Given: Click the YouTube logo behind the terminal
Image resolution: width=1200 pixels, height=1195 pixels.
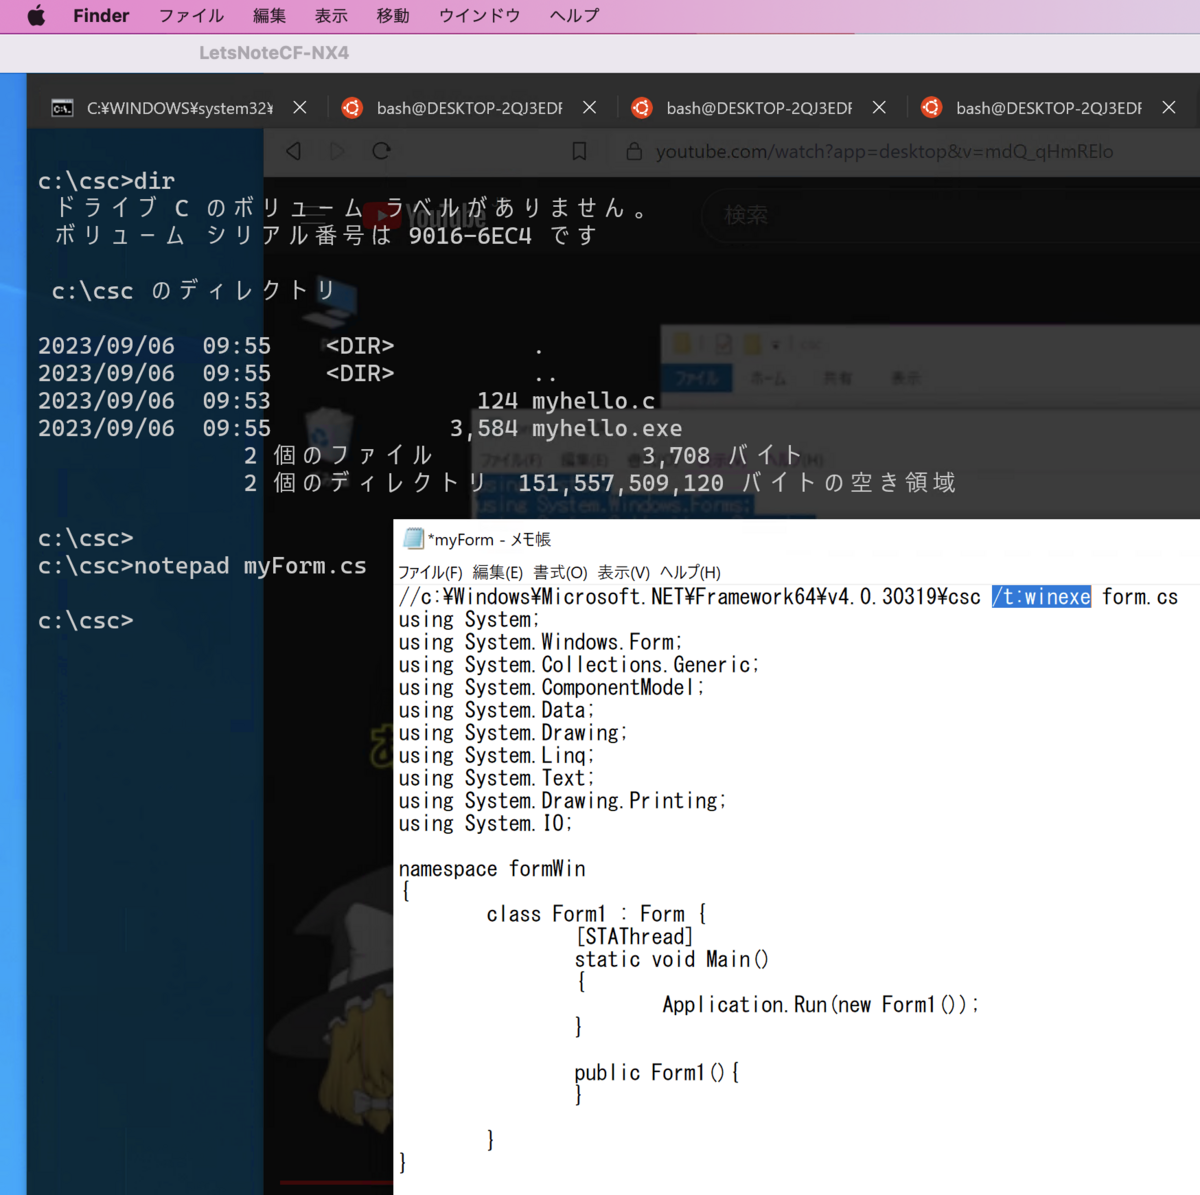Looking at the screenshot, I should pyautogui.click(x=425, y=215).
